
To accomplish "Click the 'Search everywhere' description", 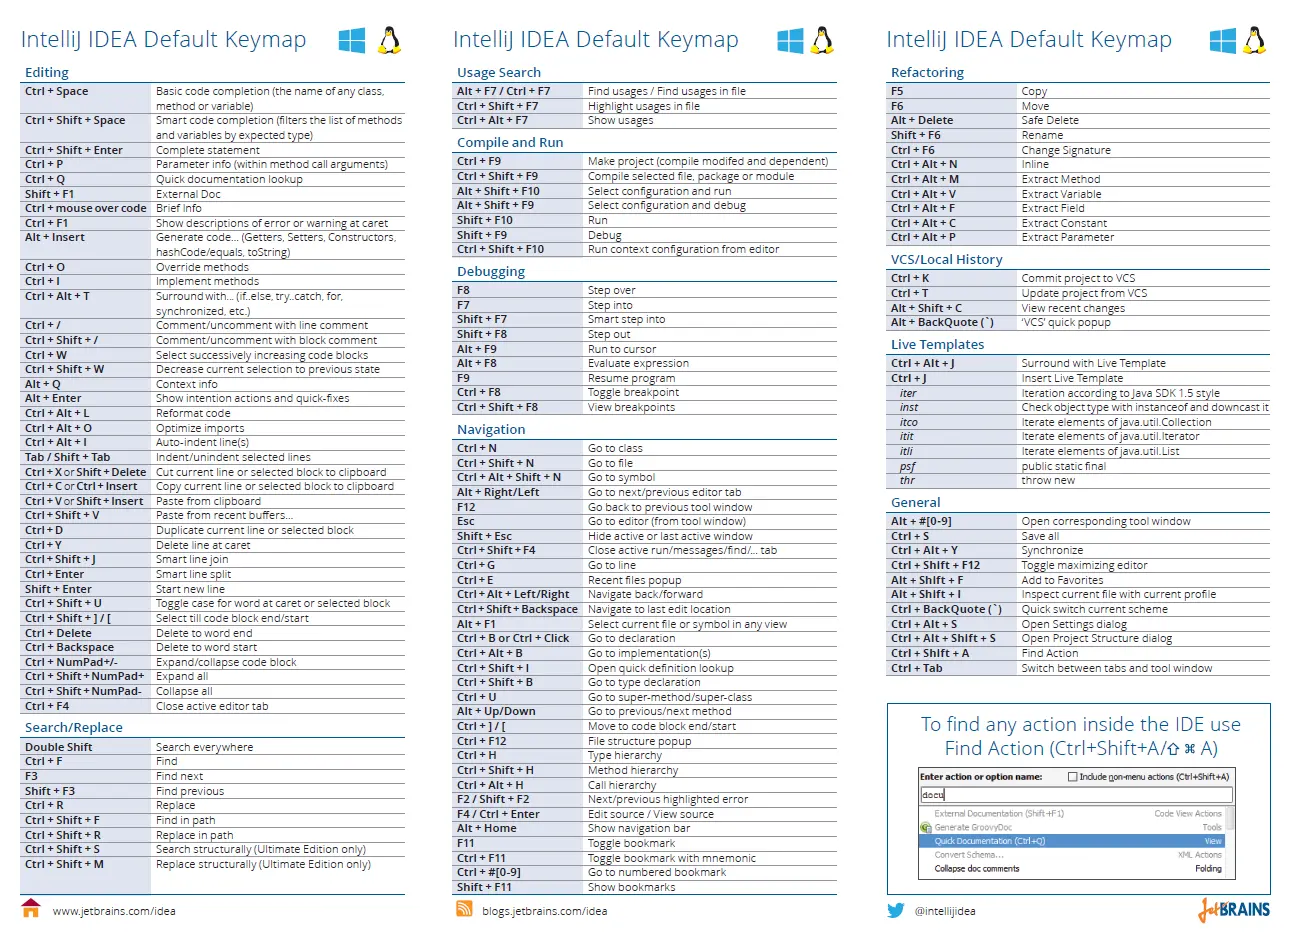I will point(205,748).
